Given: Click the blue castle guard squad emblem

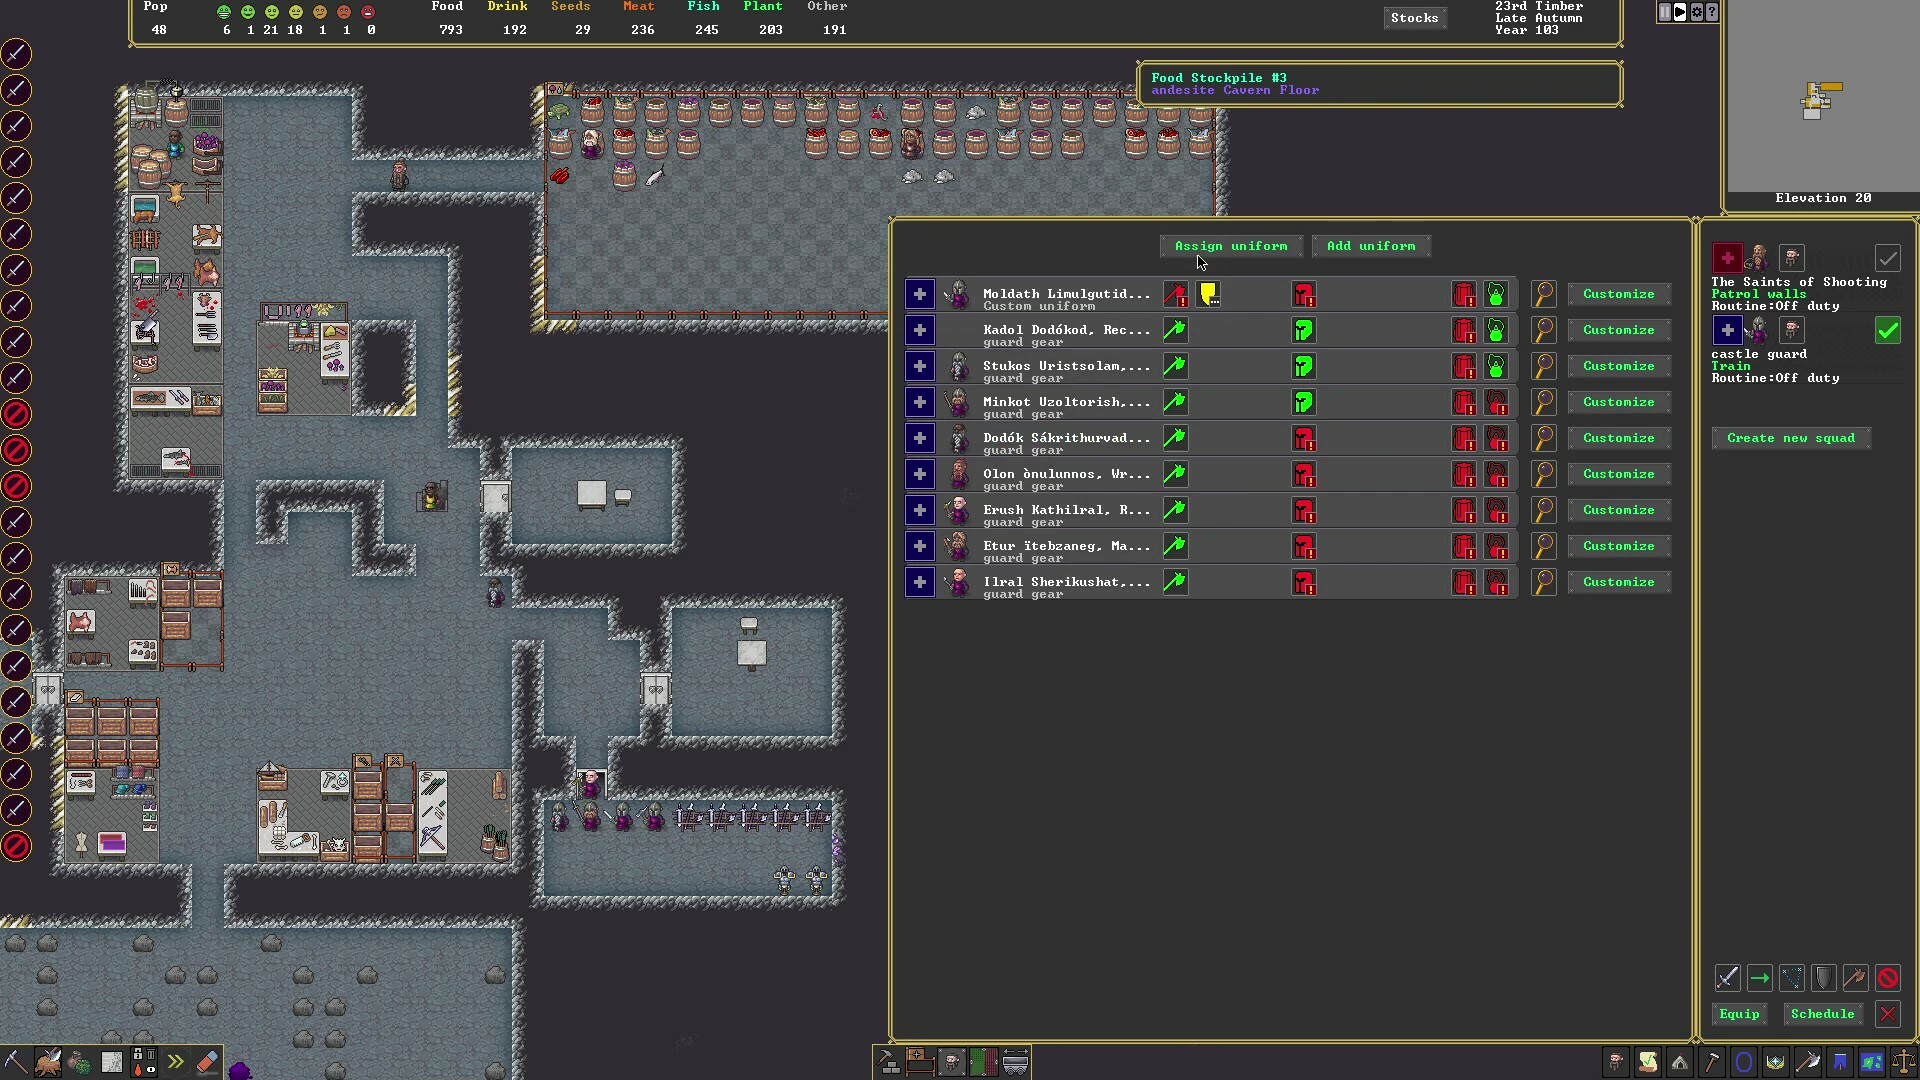Looking at the screenshot, I should coord(1727,330).
